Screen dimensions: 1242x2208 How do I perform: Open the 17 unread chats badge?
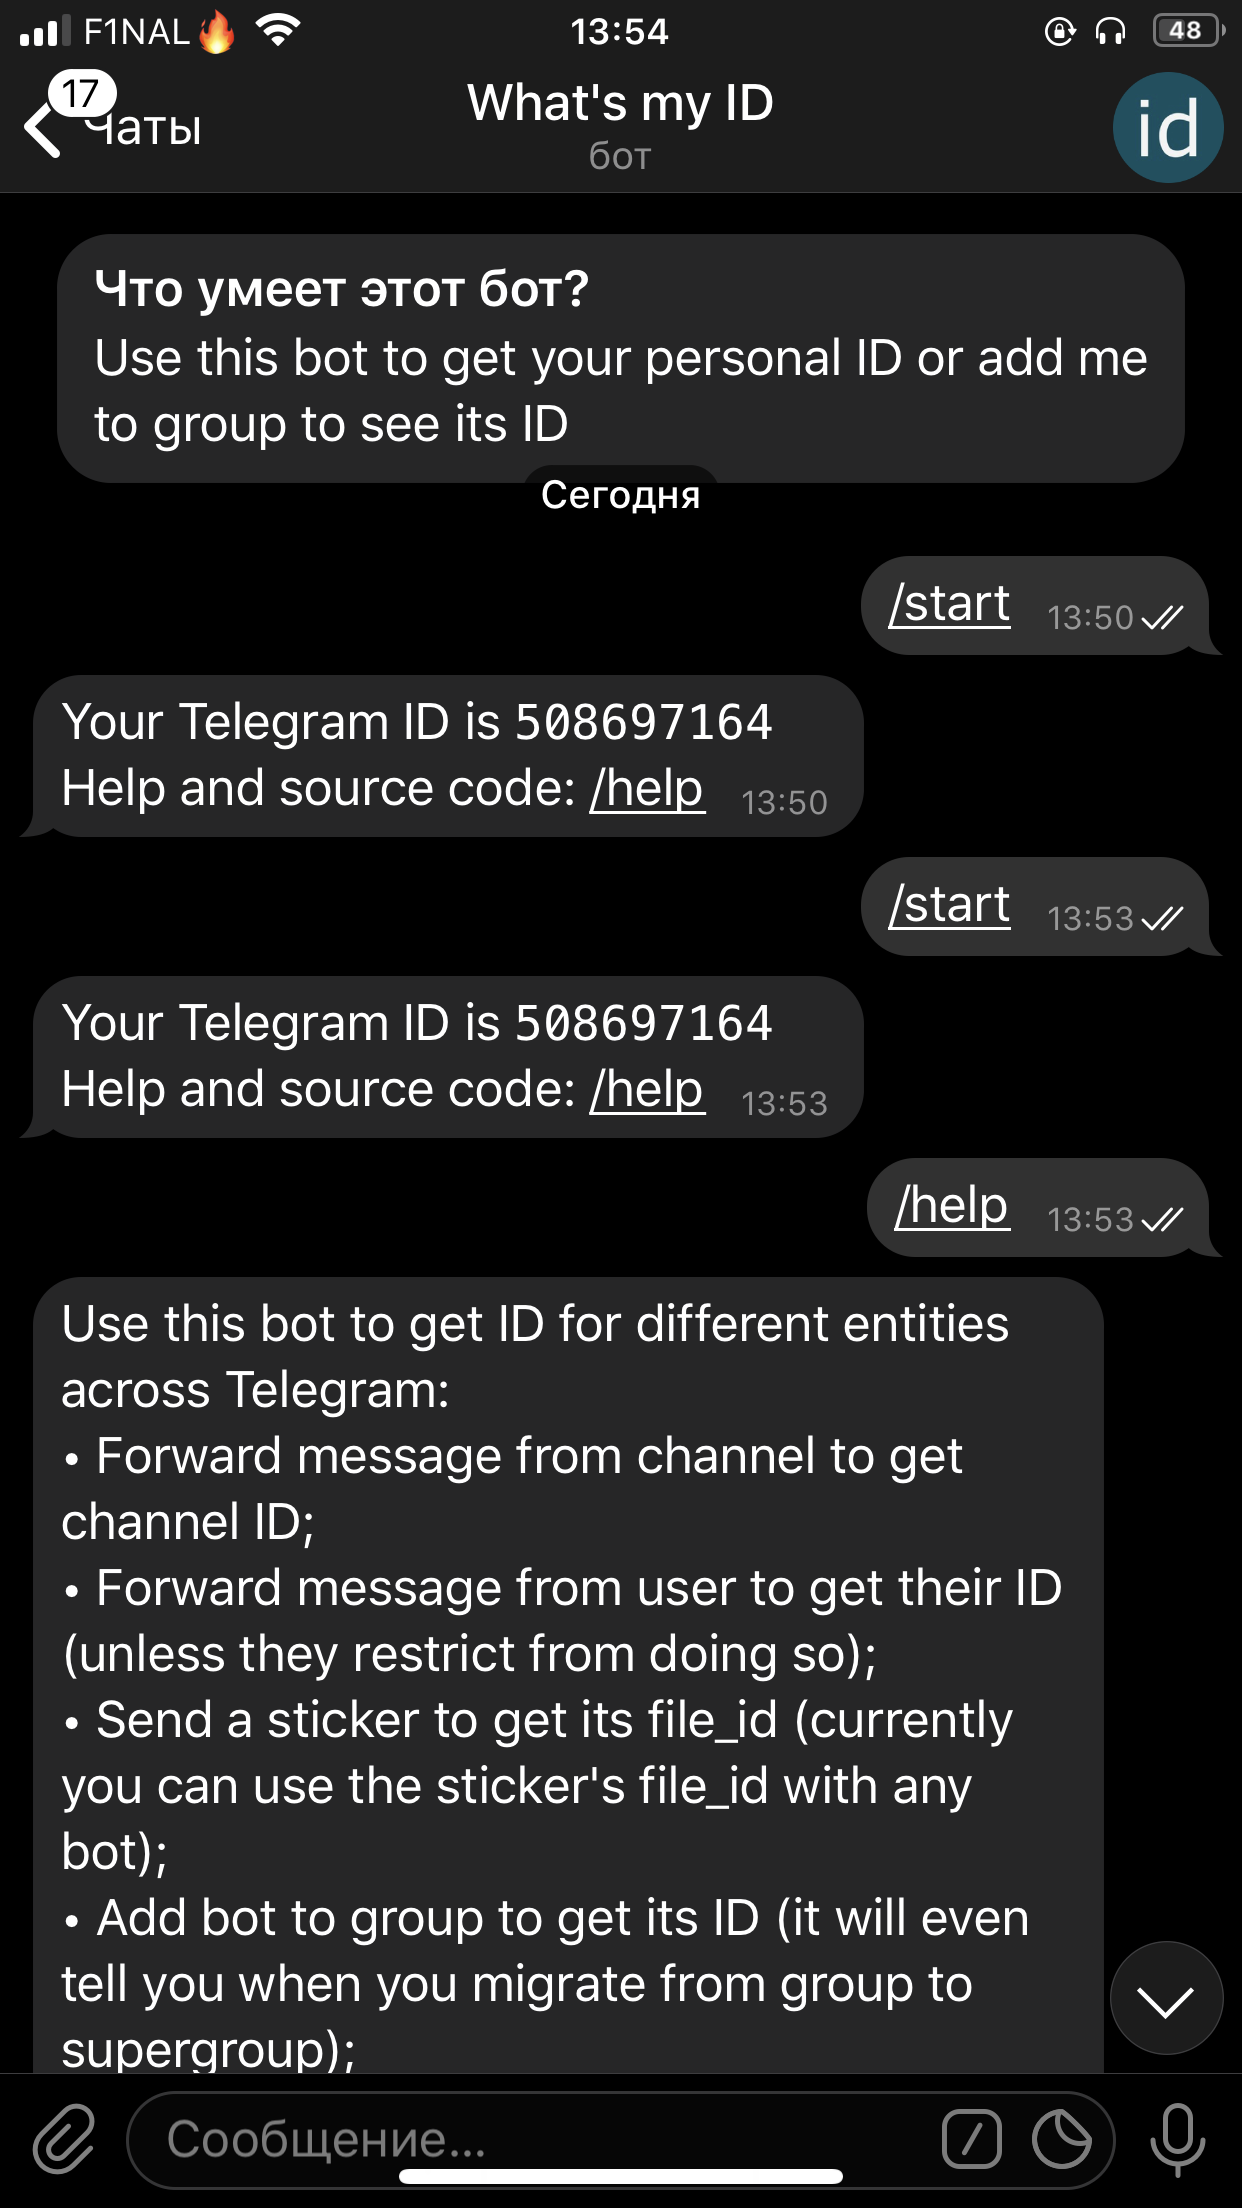(82, 94)
